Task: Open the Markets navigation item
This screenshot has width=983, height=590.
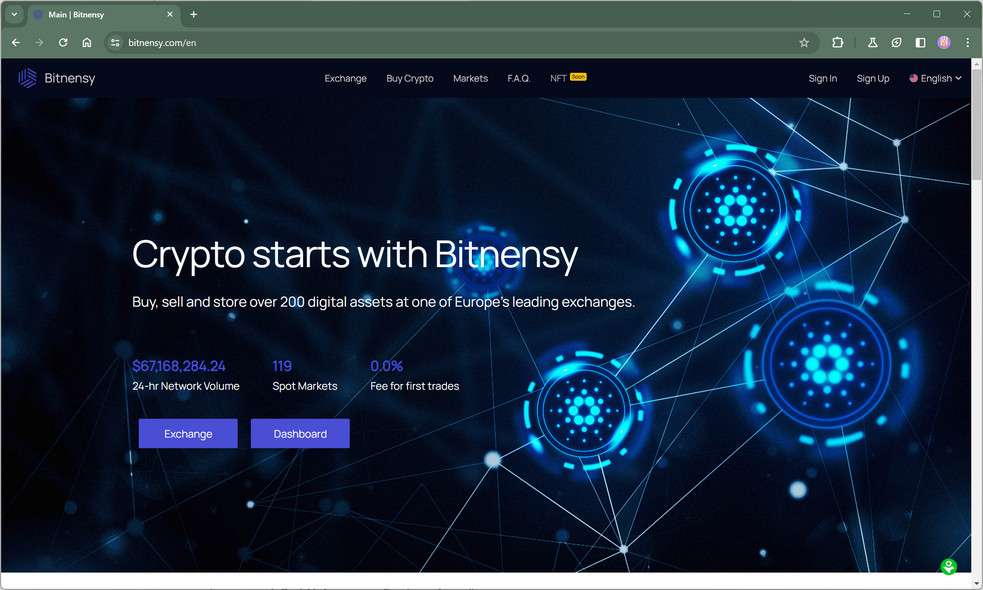Action: tap(470, 78)
